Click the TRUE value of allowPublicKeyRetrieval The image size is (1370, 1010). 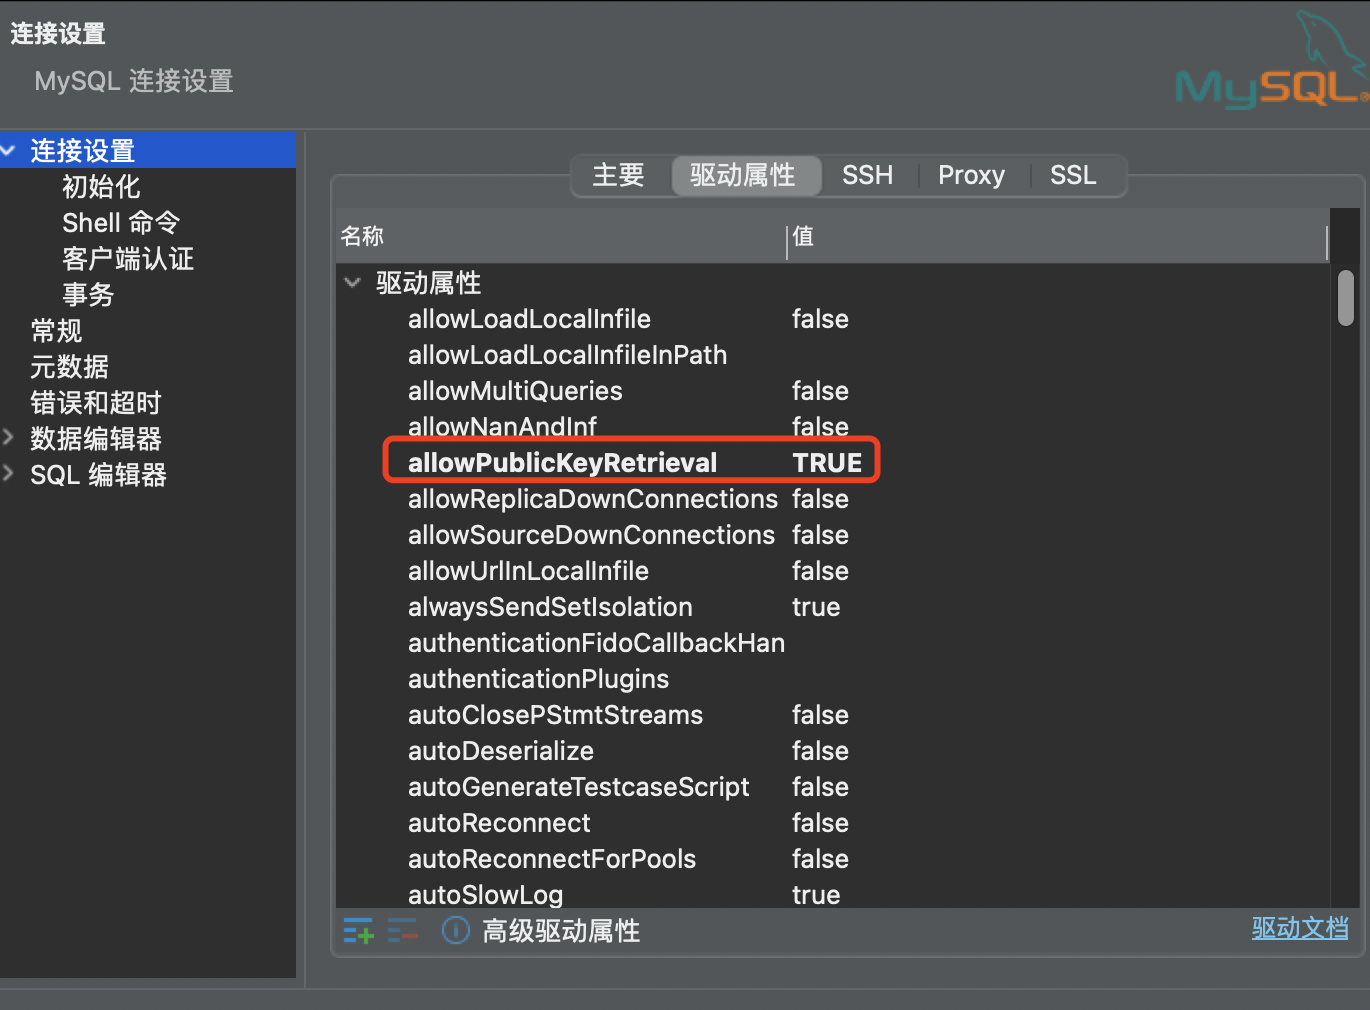click(x=827, y=463)
